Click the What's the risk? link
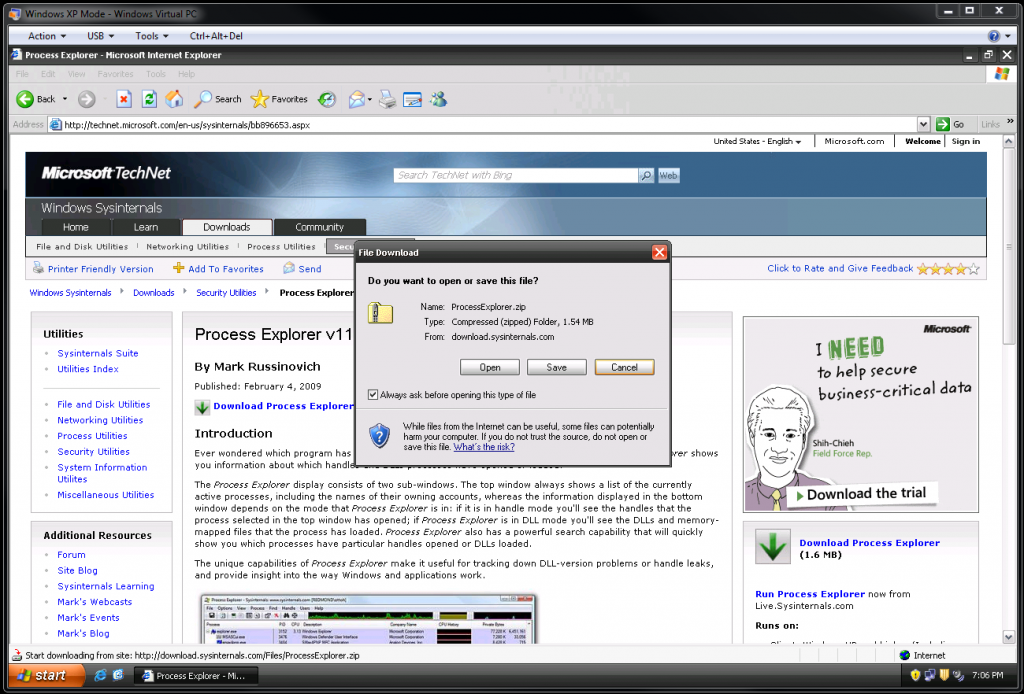Image resolution: width=1024 pixels, height=694 pixels. tap(484, 447)
